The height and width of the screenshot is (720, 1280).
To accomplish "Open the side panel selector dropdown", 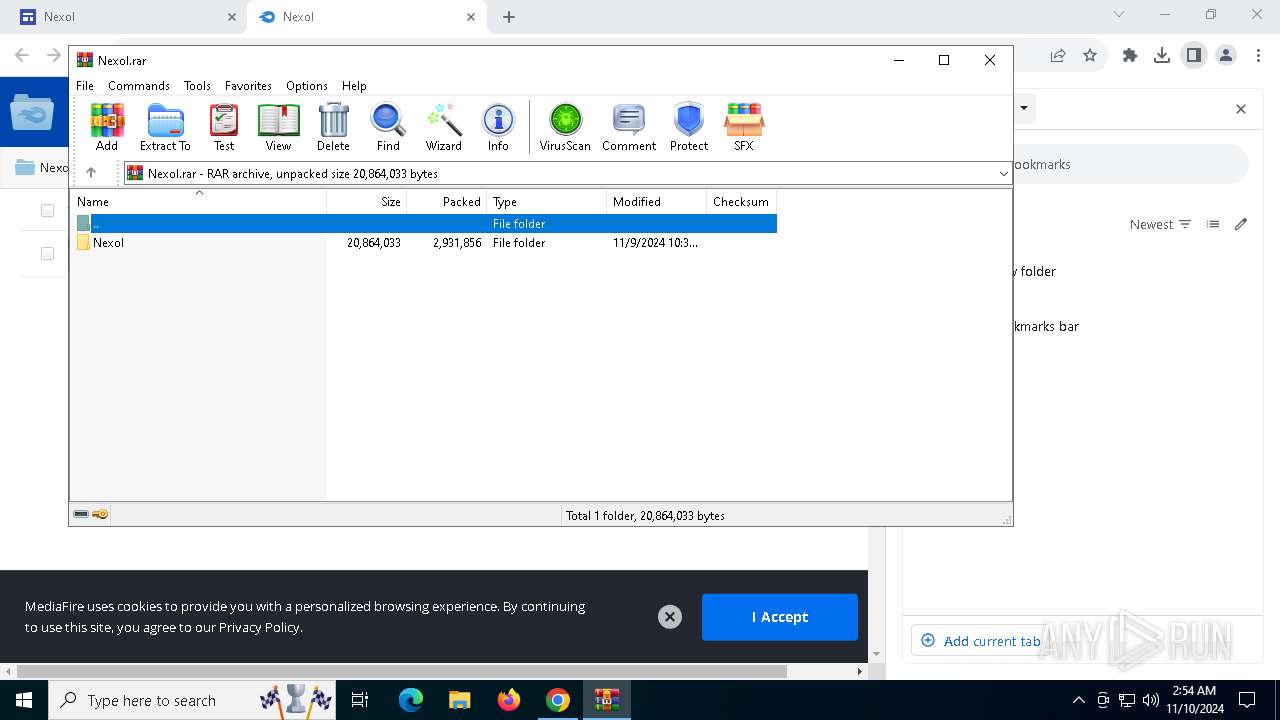I will (x=1024, y=108).
